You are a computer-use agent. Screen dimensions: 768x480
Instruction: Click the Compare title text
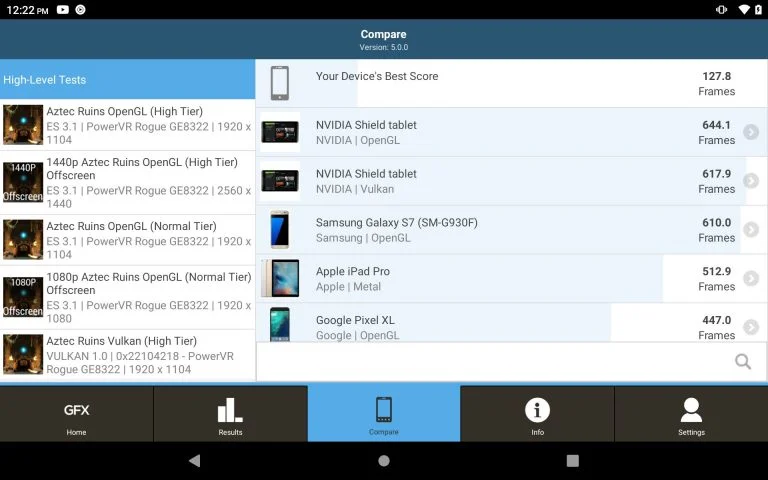(x=384, y=34)
